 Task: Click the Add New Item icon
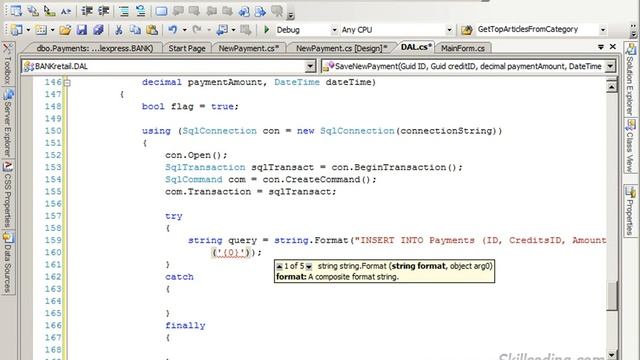point(41,30)
